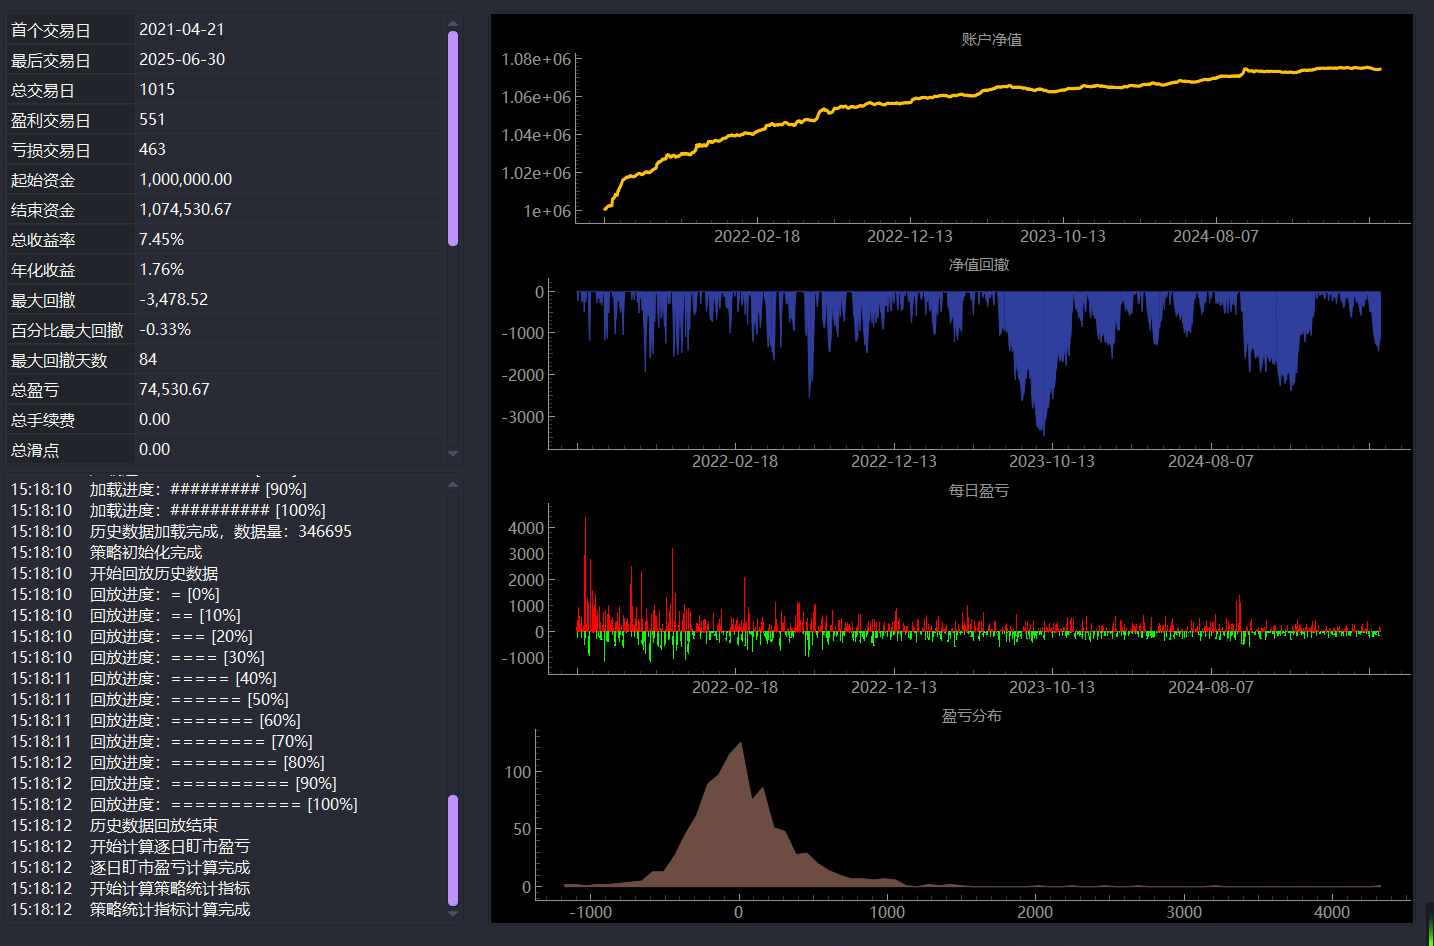
Task: Click the 最大回撤天数 value 84
Action: click(148, 360)
